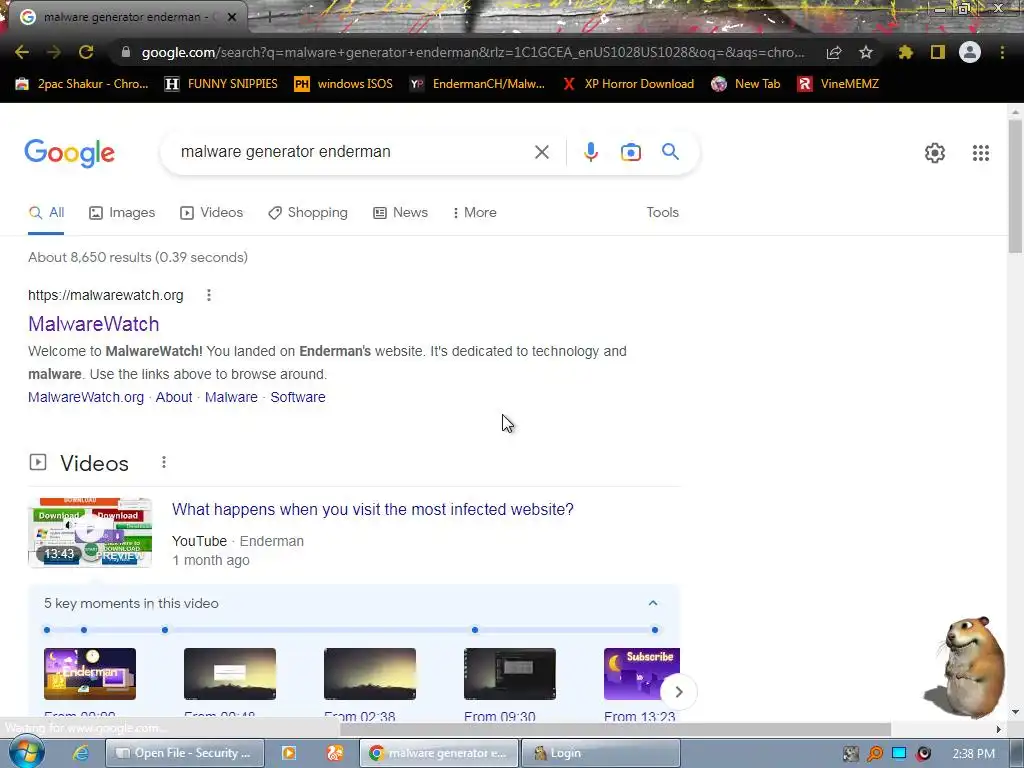The image size is (1024, 768).
Task: Show next key moments with arrow
Action: [x=679, y=692]
